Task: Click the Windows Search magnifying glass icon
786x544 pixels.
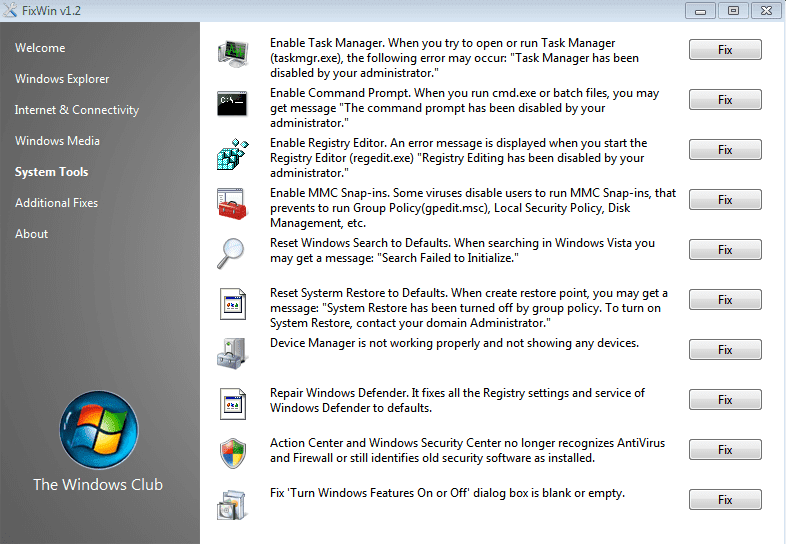Action: [231, 253]
